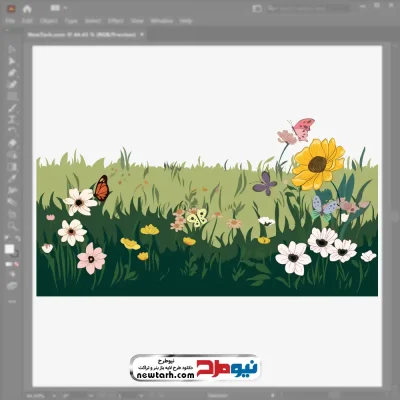Viewport: 400px width, 400px height.
Task: Select the Zoom tool
Action: pos(12,226)
